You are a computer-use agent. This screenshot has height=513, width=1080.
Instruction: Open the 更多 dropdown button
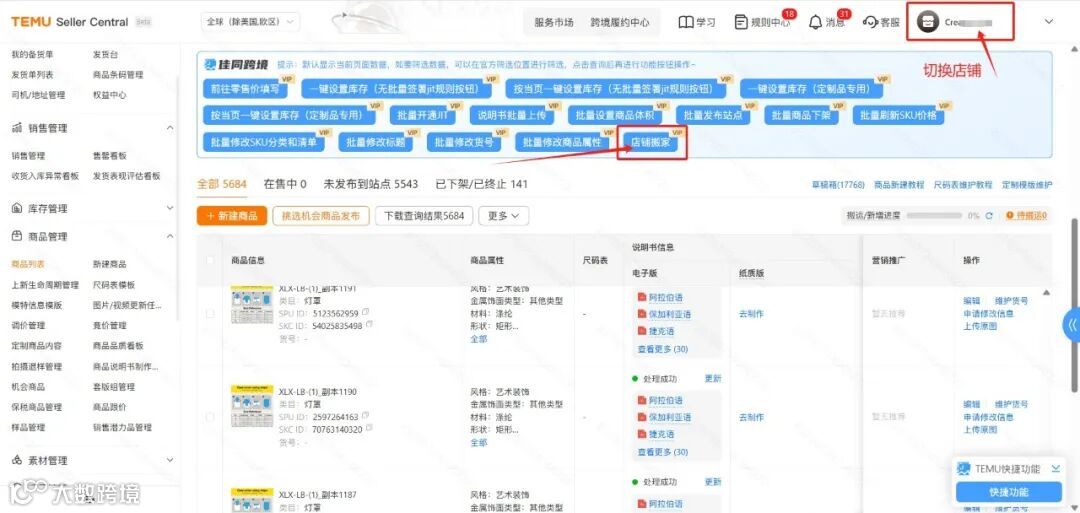(503, 216)
